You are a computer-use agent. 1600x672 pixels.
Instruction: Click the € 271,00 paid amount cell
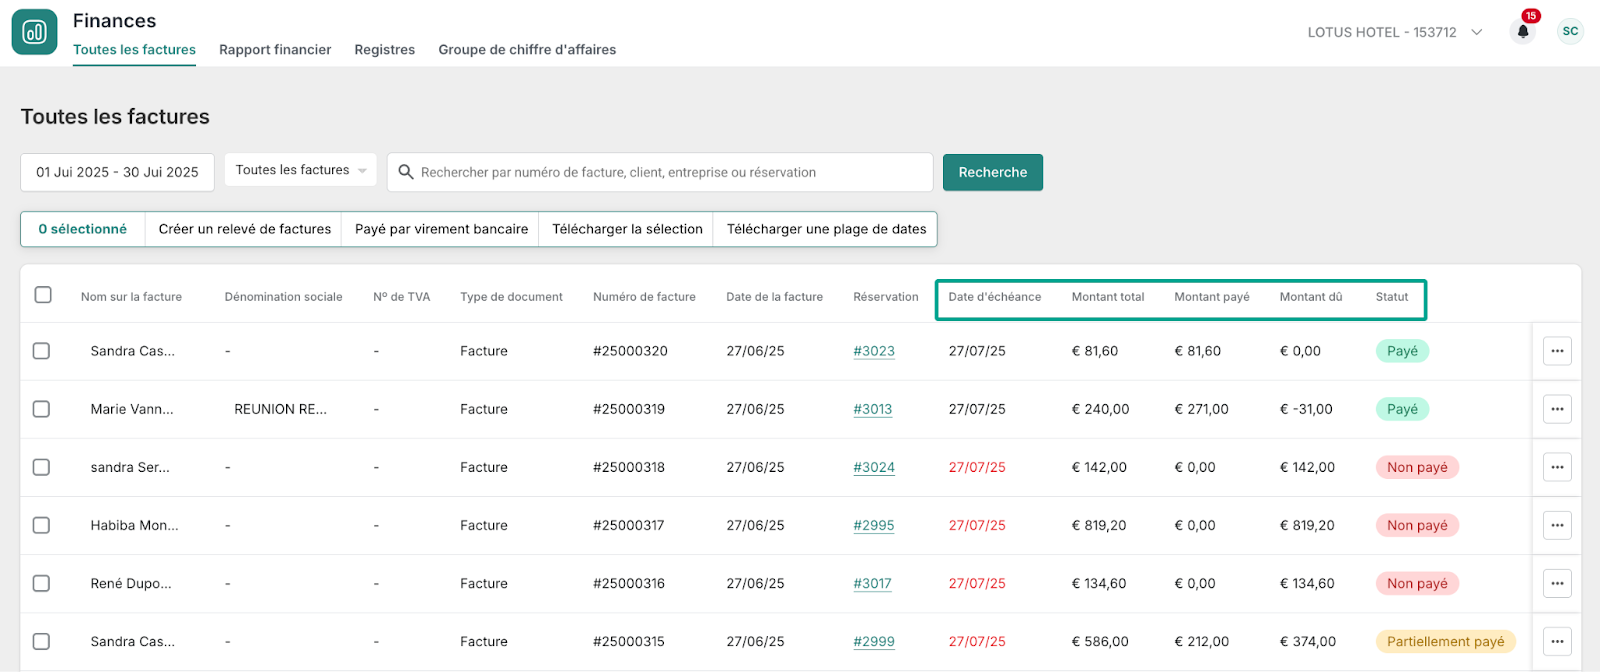pos(1201,409)
